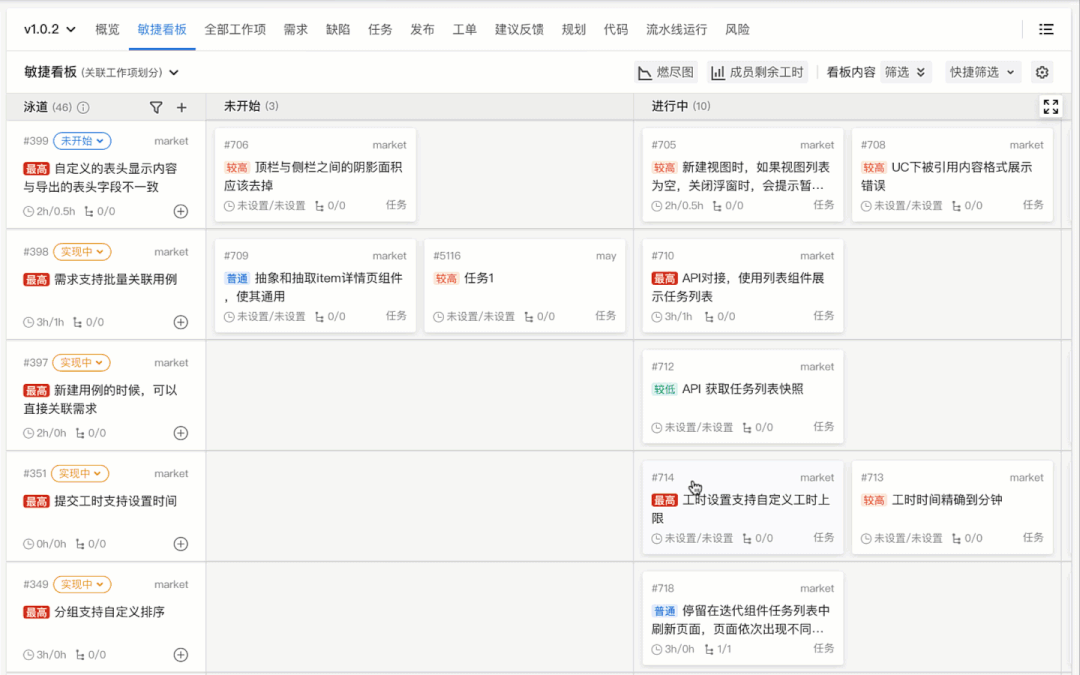Screen dimensions: 1080x675
Task: Open 快捷筛选 quick filter dropdown
Action: [982, 72]
